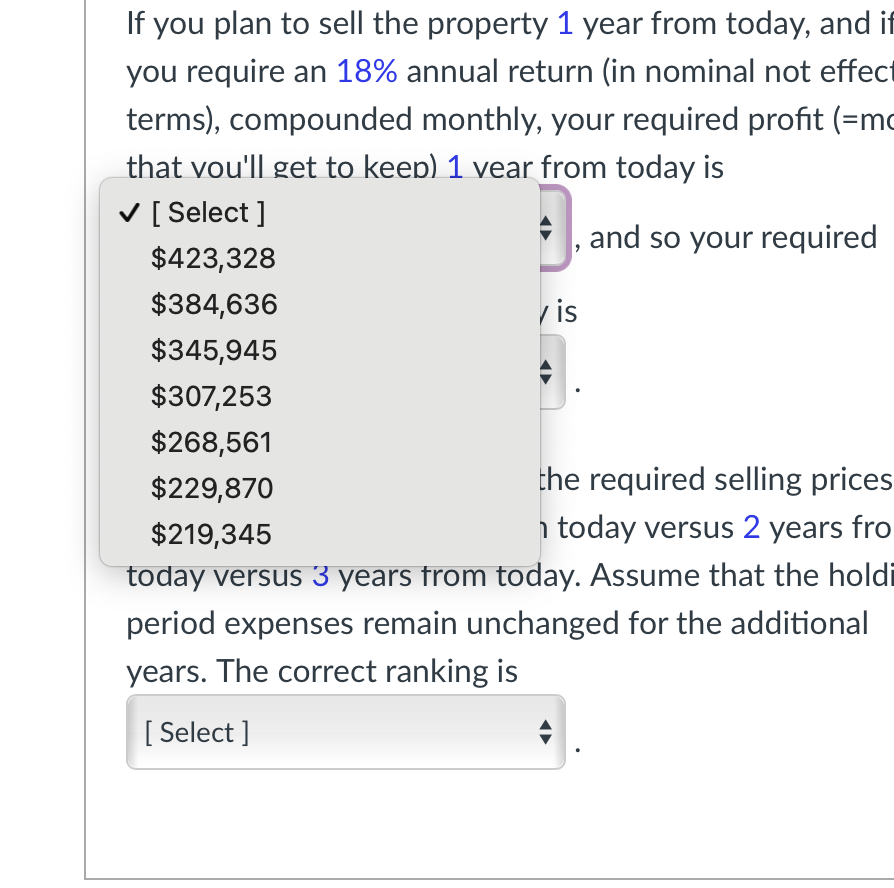Click the chevron icon inside the small answer box
894x888 pixels.
(x=546, y=372)
